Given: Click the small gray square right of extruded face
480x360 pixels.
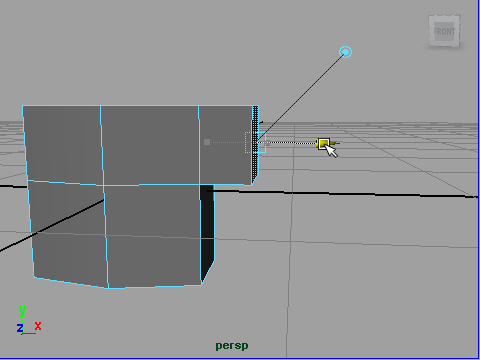Looking at the screenshot, I should (268, 143).
